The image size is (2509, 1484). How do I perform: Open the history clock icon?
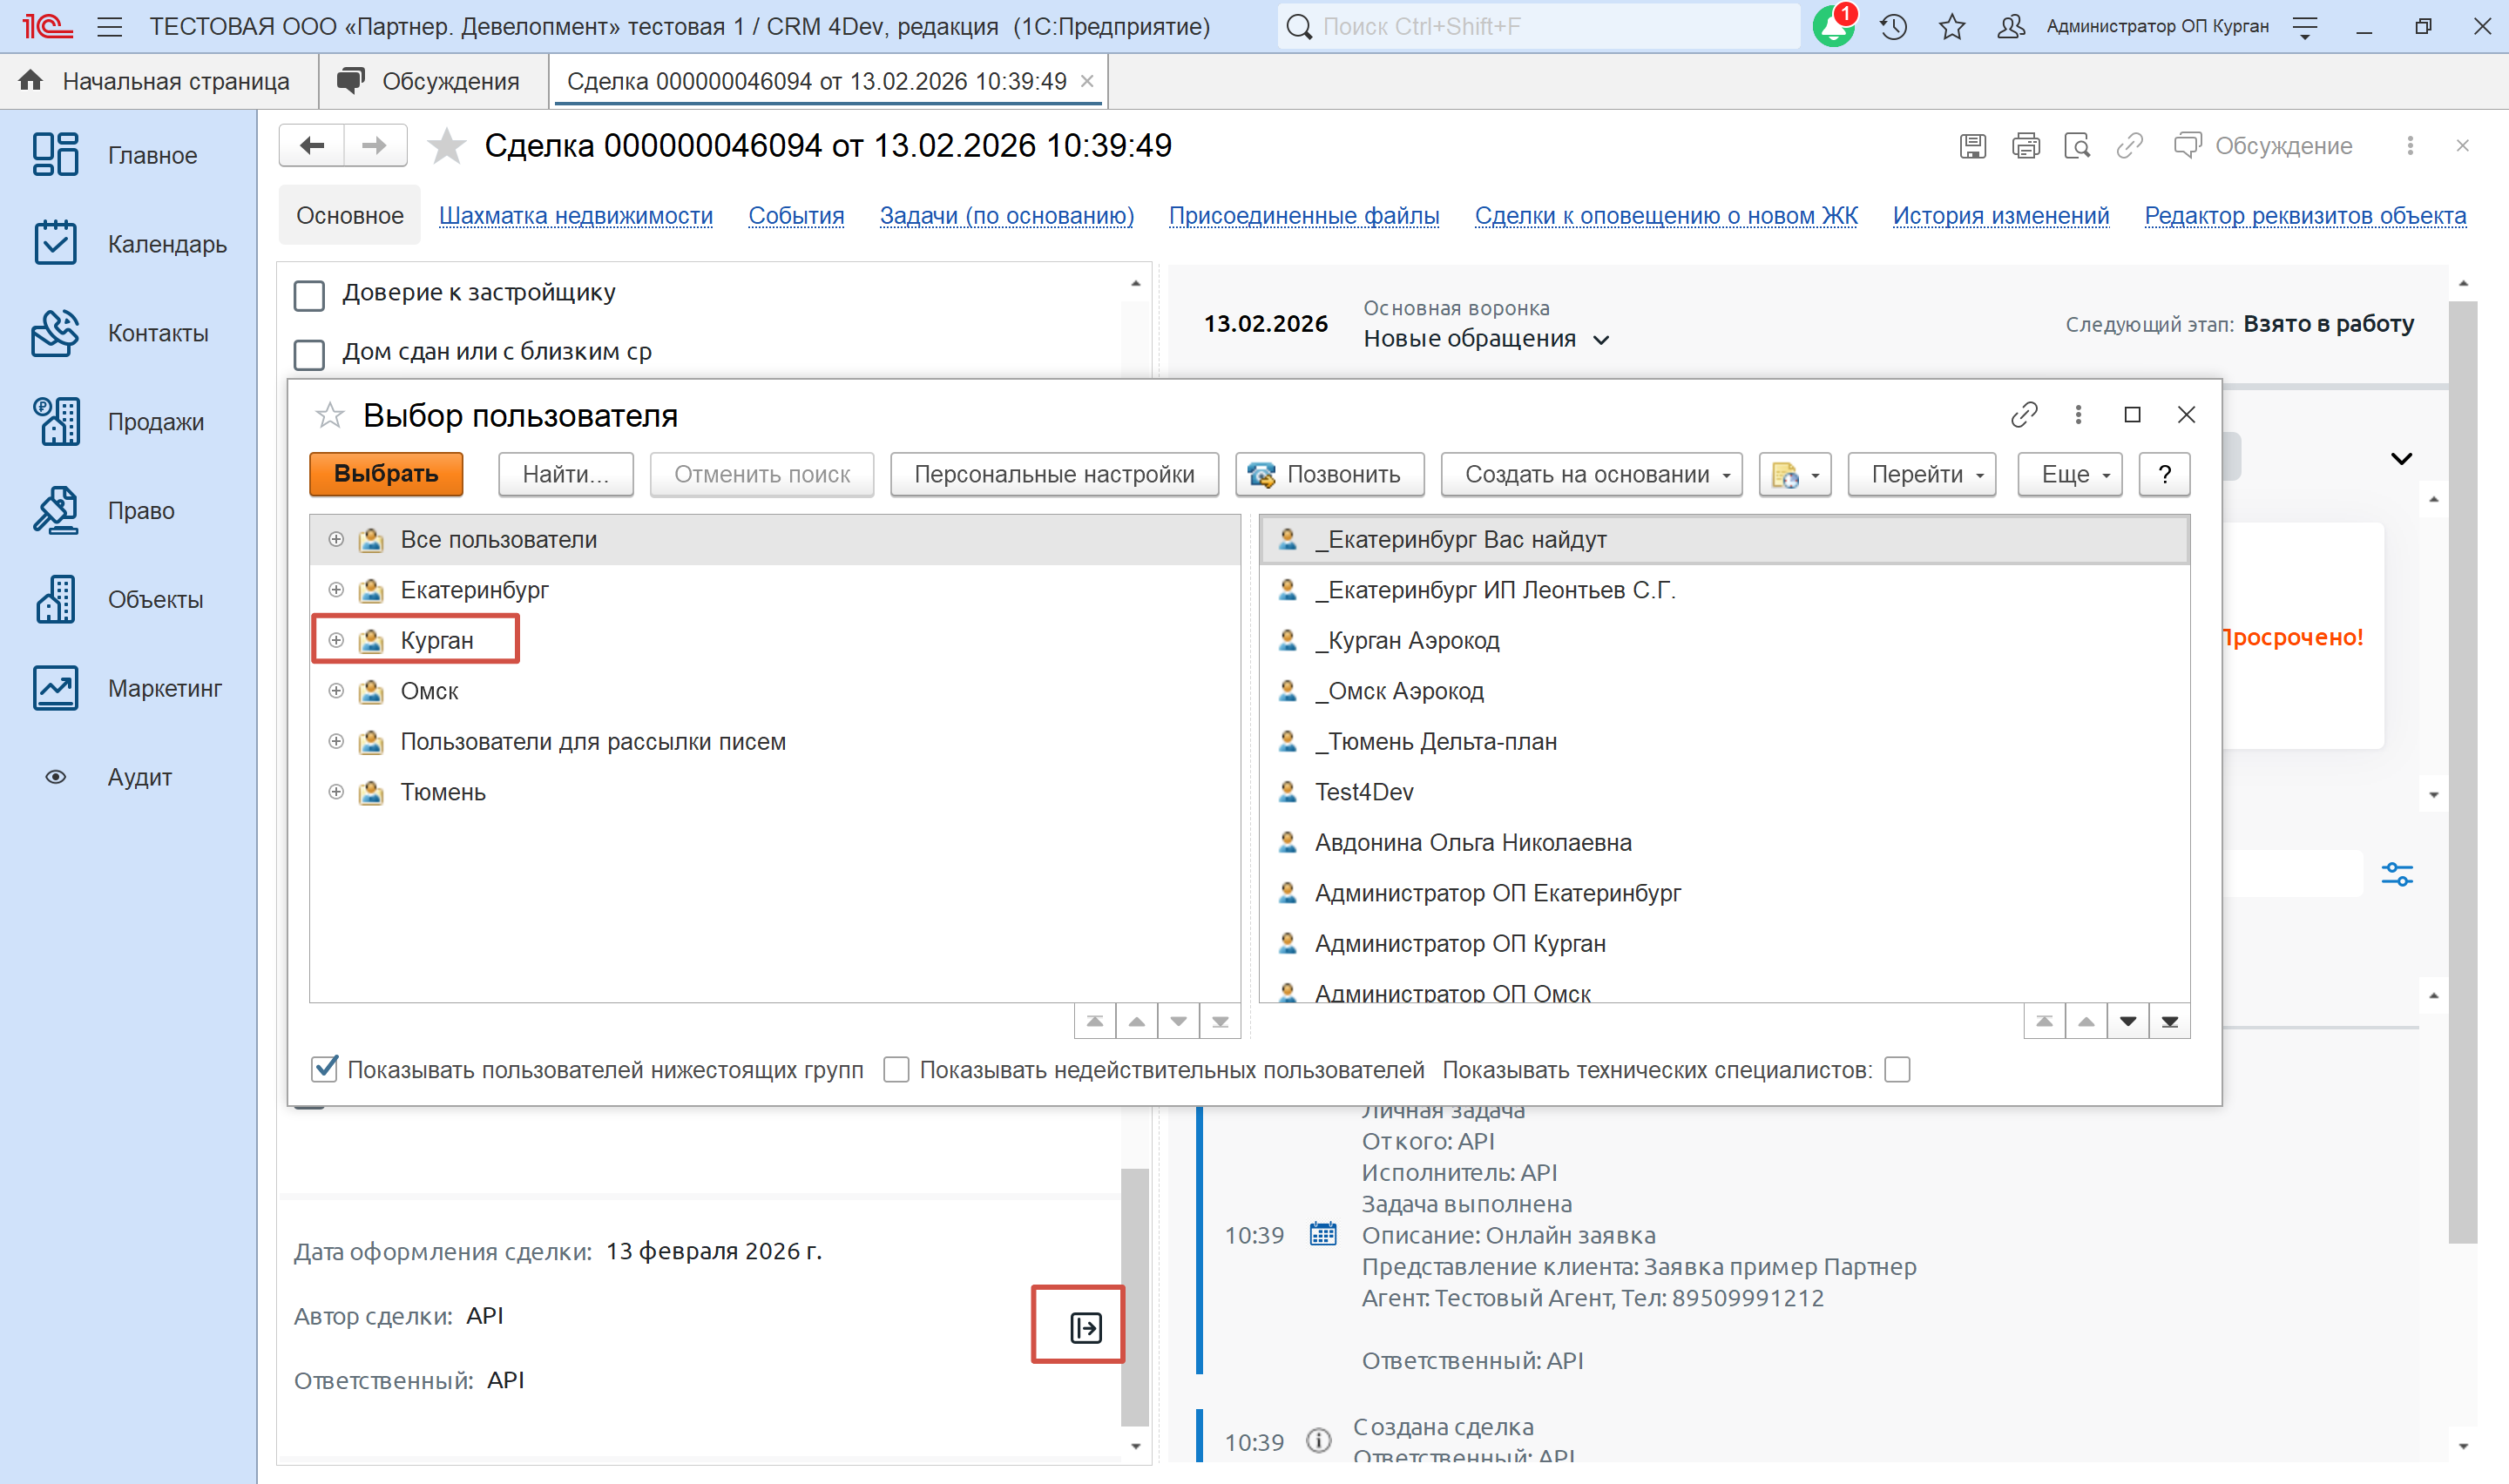tap(1893, 27)
